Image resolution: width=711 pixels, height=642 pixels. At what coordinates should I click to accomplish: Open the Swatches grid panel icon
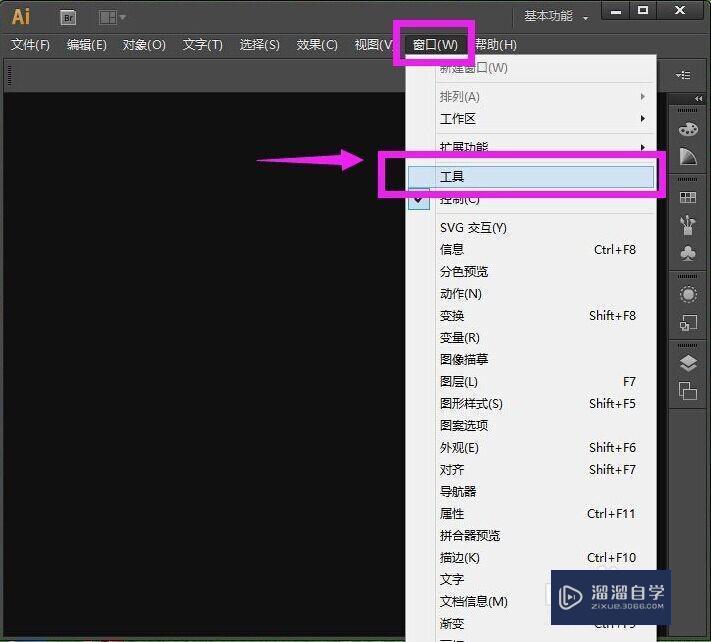point(688,197)
